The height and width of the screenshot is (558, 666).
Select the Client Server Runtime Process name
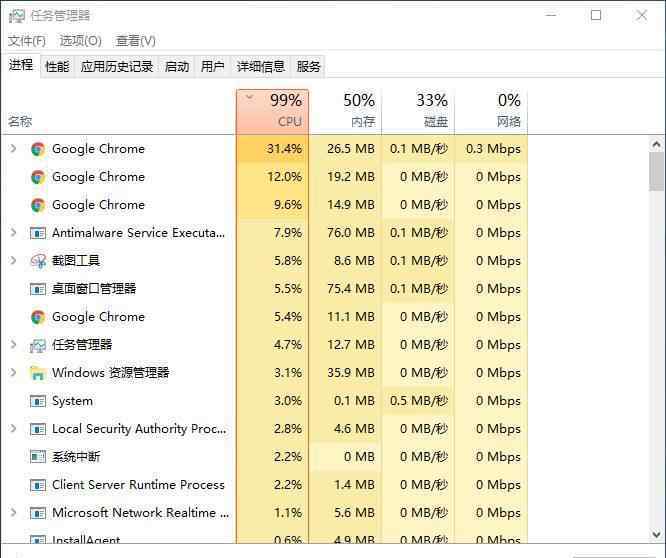pyautogui.click(x=138, y=485)
